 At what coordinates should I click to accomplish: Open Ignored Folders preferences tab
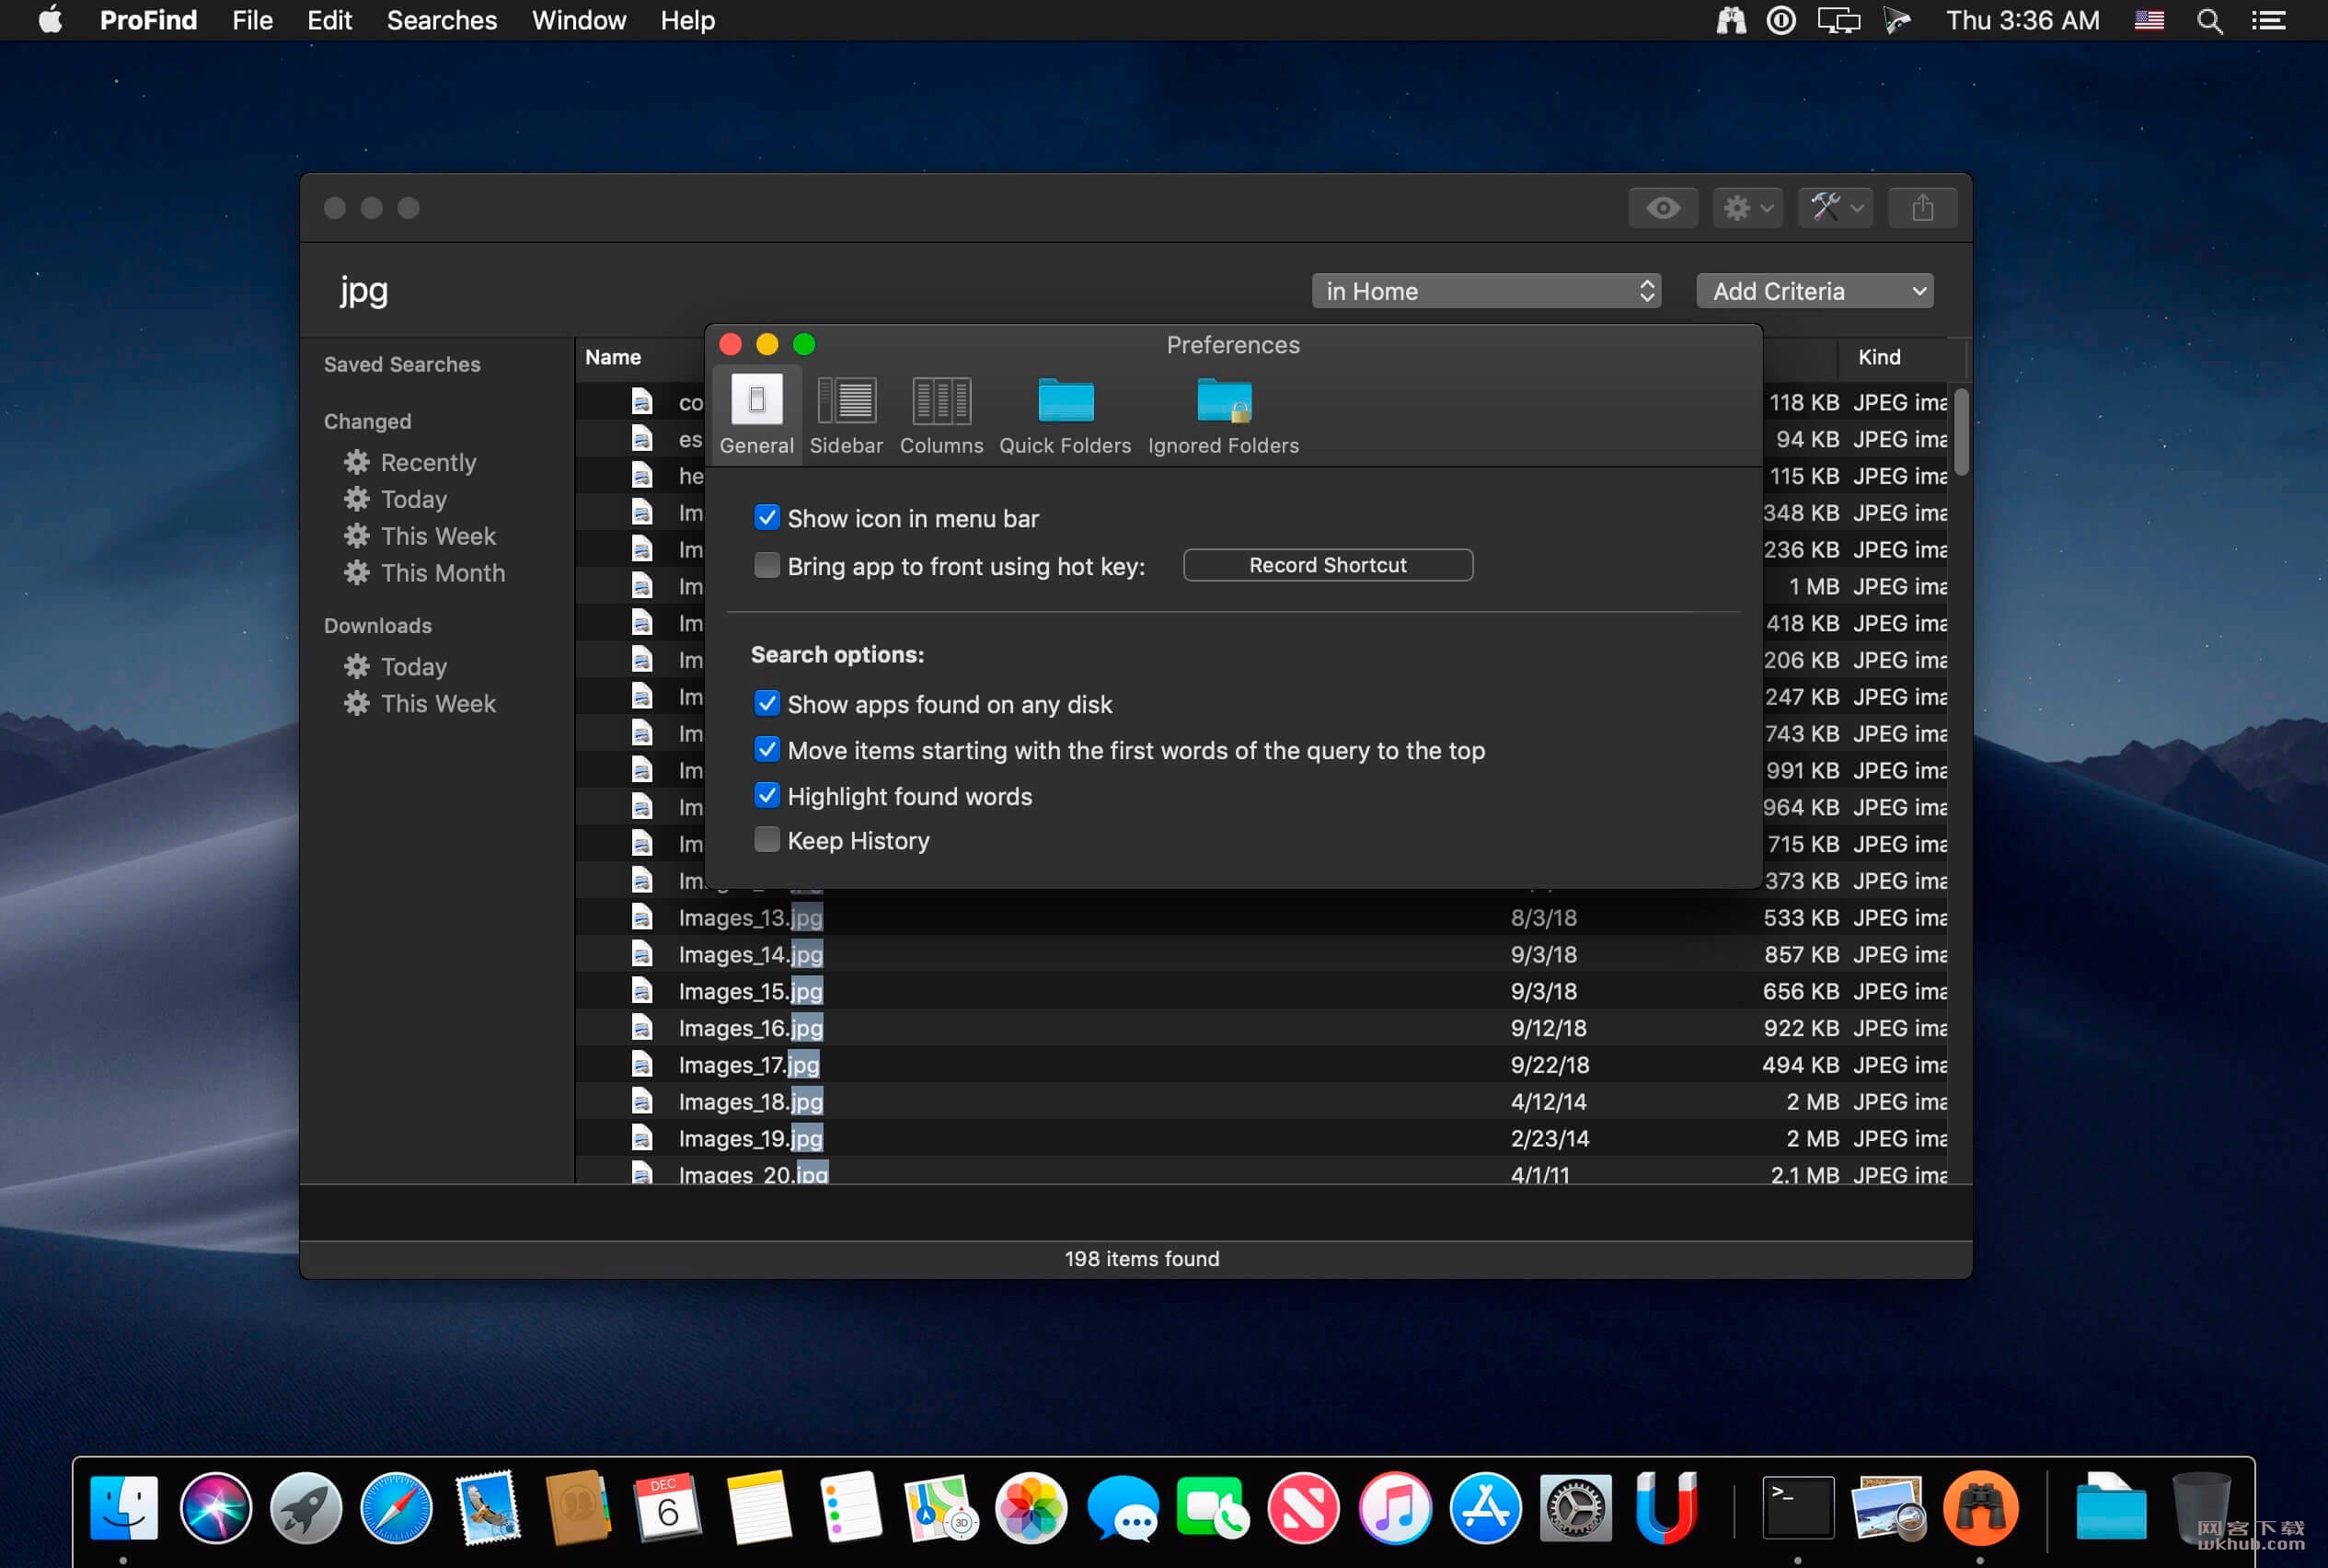(x=1223, y=416)
